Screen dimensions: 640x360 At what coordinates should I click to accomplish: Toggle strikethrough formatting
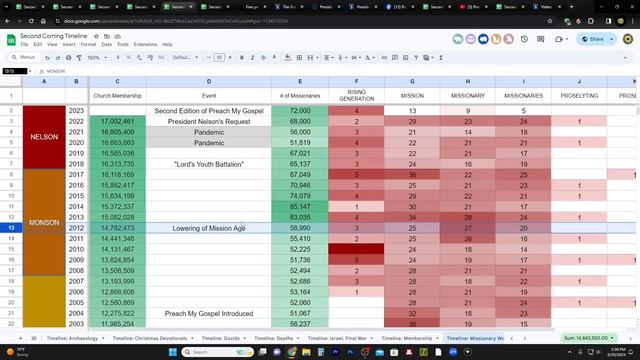[263, 58]
